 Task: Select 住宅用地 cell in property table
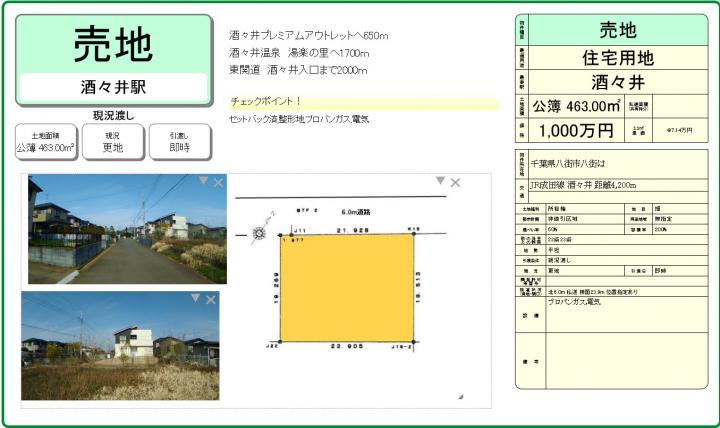click(617, 57)
